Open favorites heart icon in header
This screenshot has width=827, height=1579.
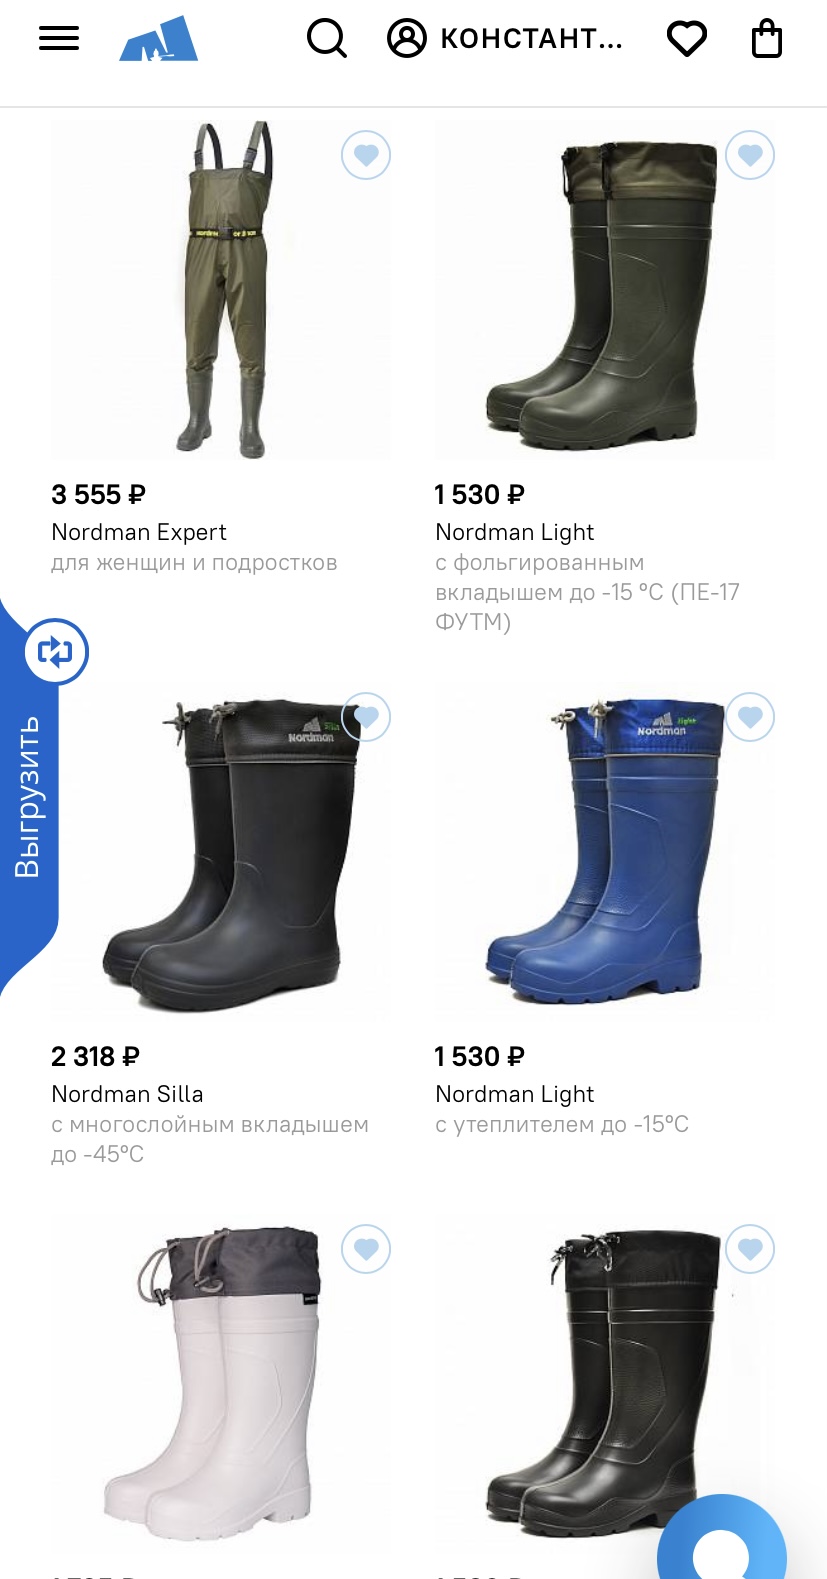click(x=687, y=39)
